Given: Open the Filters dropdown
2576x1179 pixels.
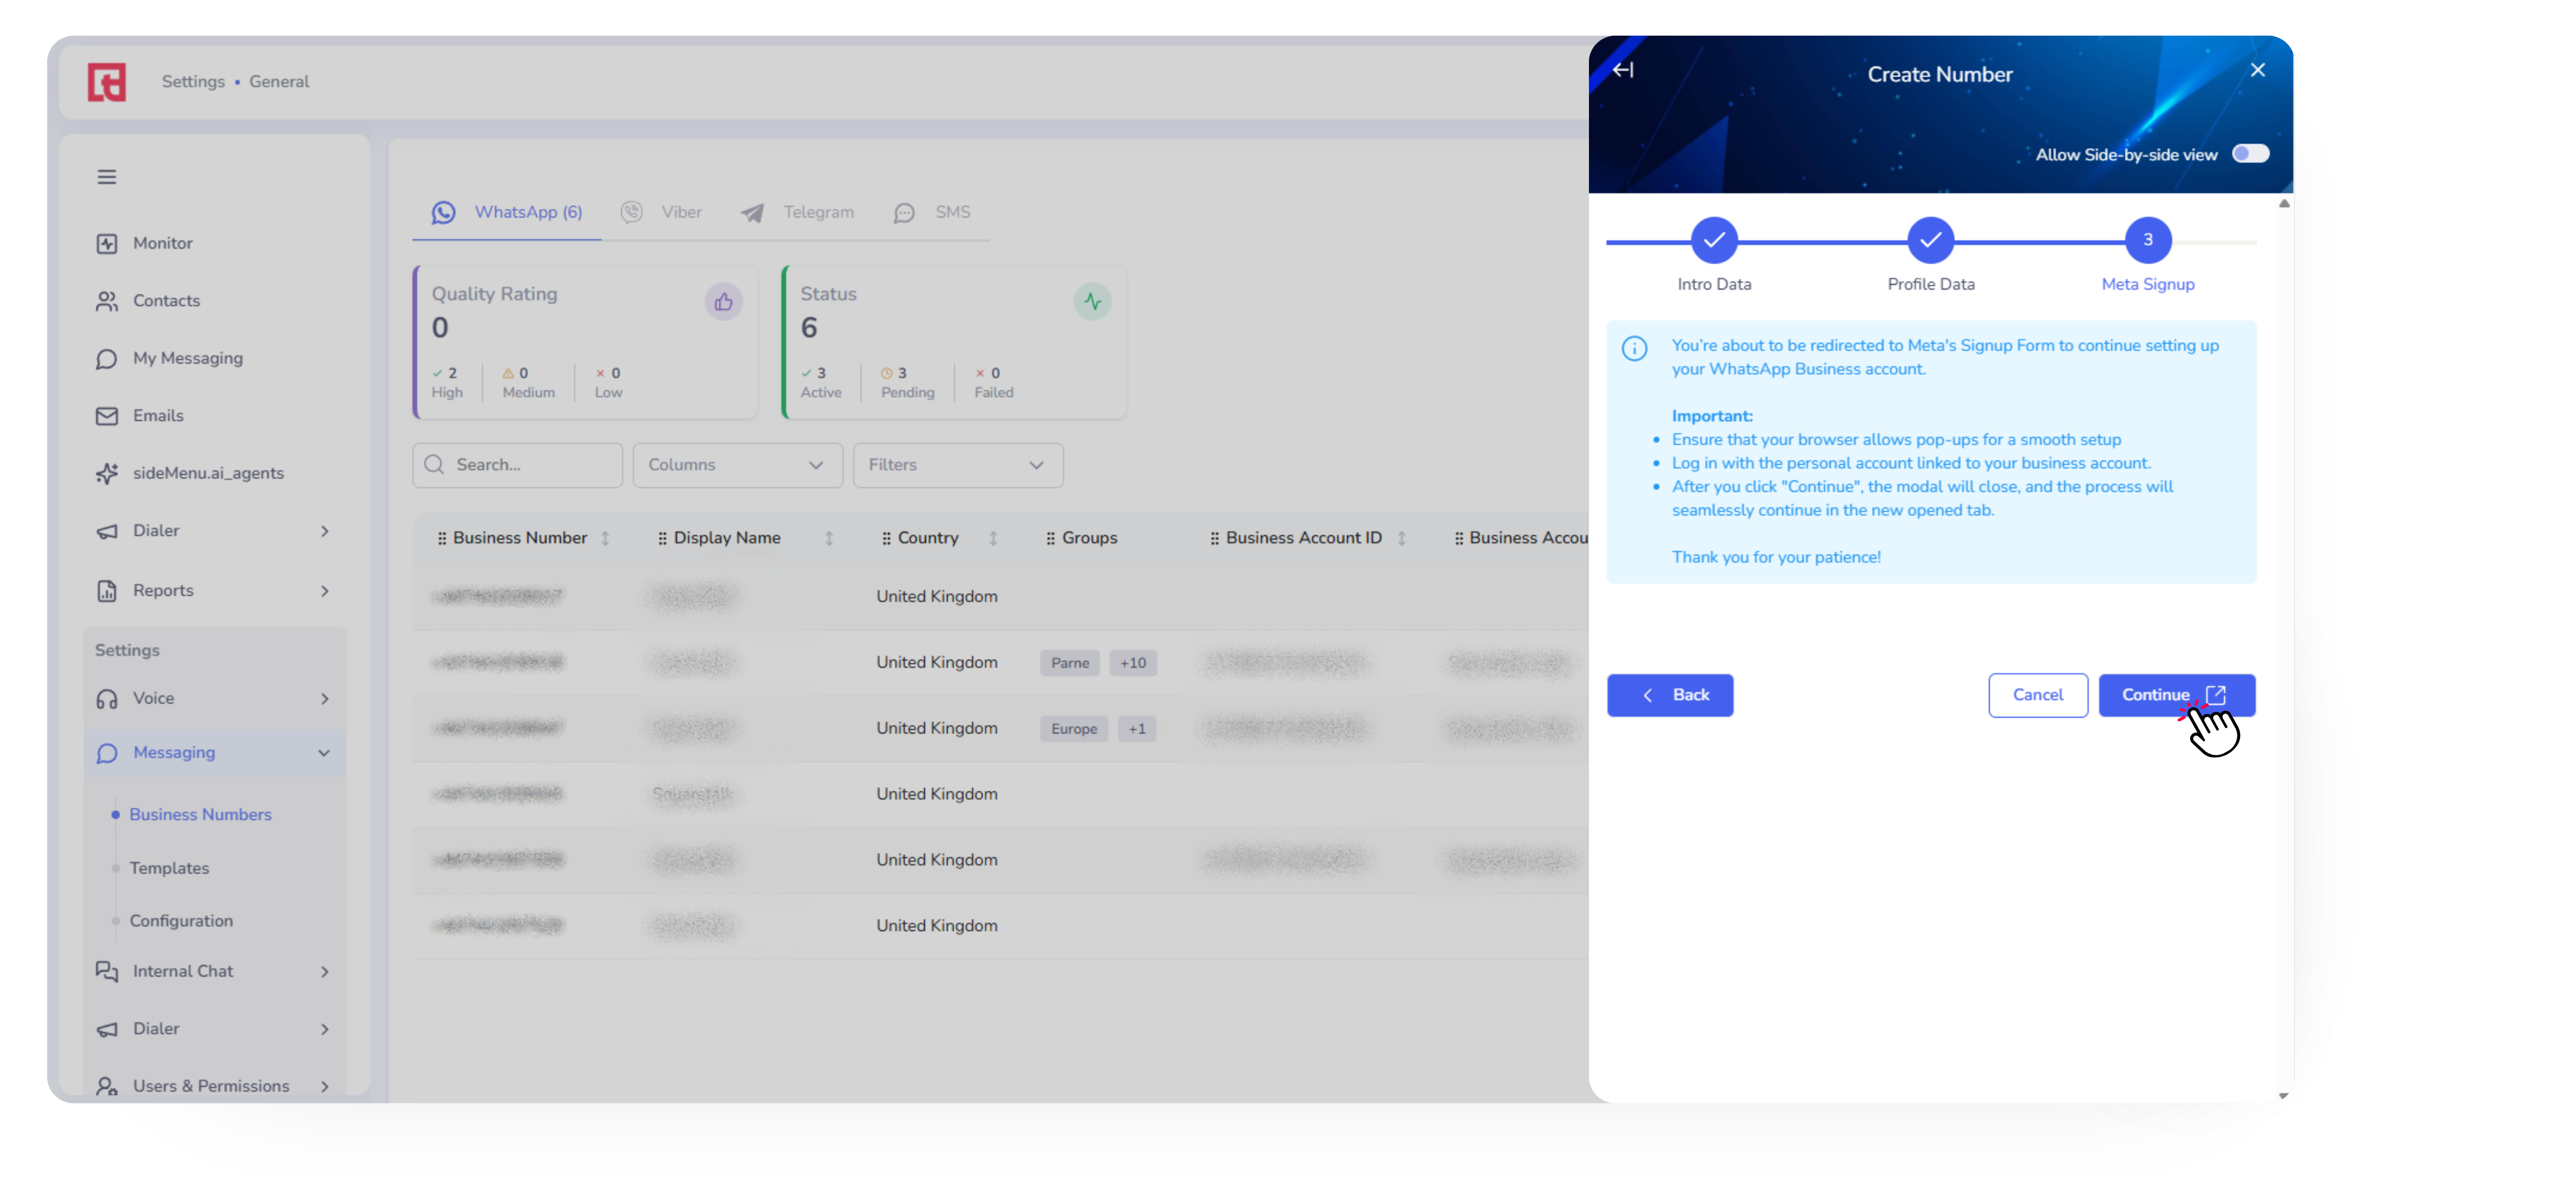Looking at the screenshot, I should pos(957,465).
